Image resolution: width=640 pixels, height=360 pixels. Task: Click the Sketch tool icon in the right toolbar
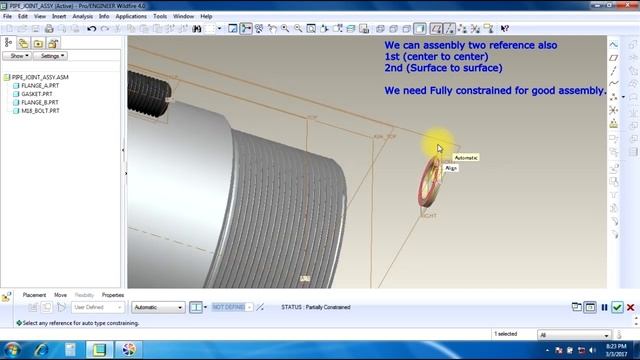point(613,44)
